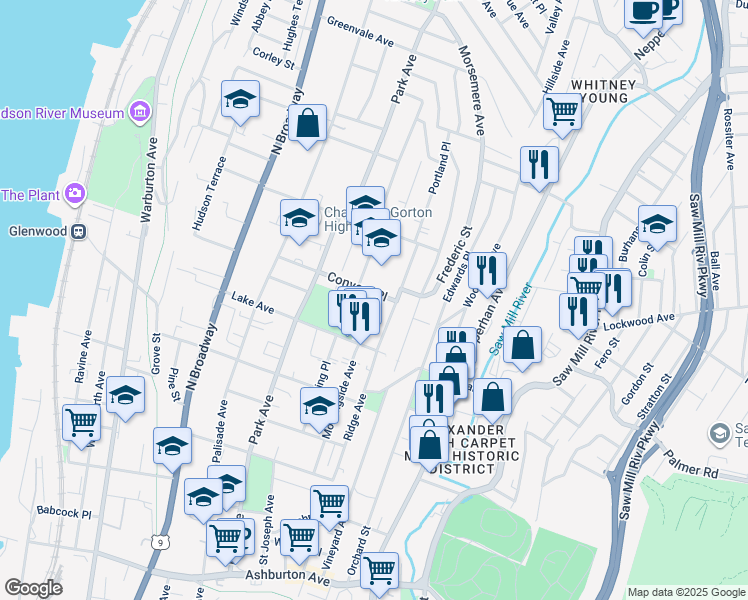Click the shopping cart marker on Ashburton Ave
The image size is (748, 600).
[x=379, y=571]
